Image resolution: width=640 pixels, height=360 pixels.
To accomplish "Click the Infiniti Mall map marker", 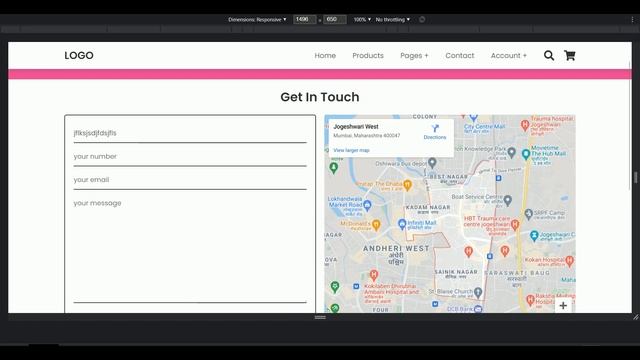I will (402, 223).
